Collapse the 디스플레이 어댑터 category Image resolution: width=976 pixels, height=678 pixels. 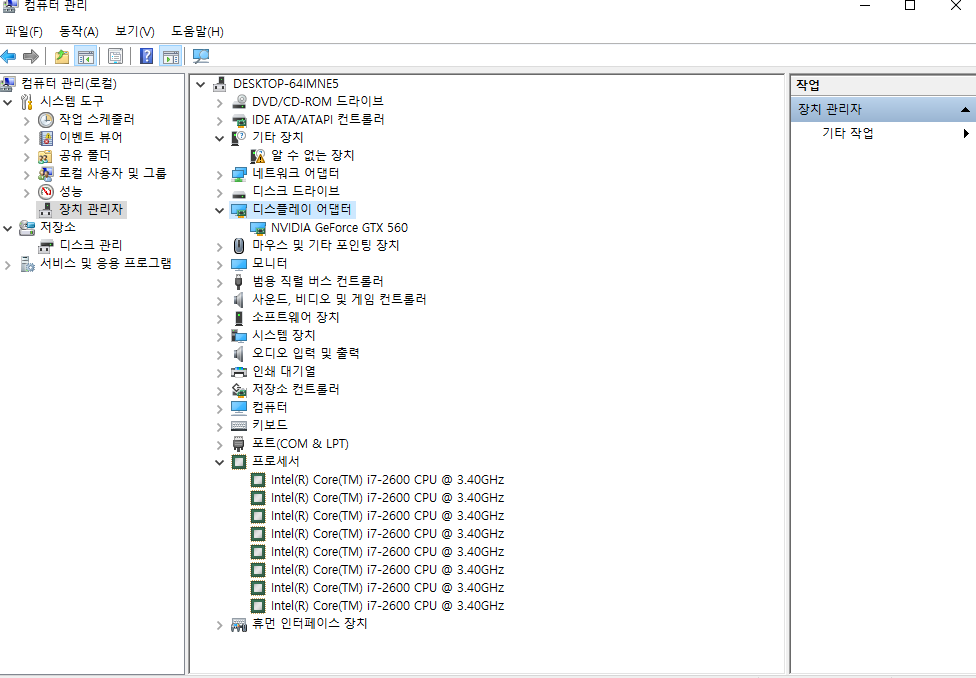(x=220, y=210)
